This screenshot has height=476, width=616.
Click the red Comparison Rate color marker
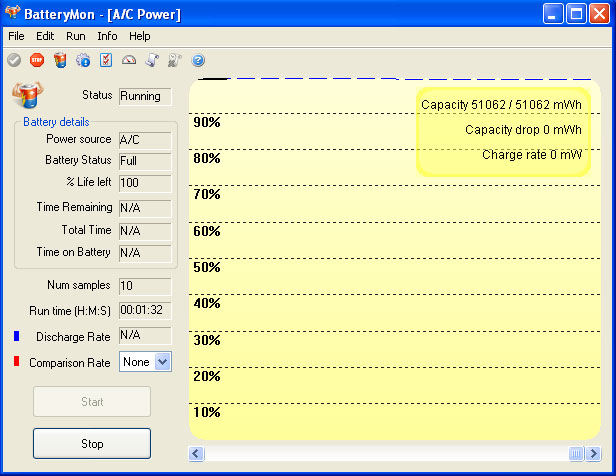click(x=16, y=361)
